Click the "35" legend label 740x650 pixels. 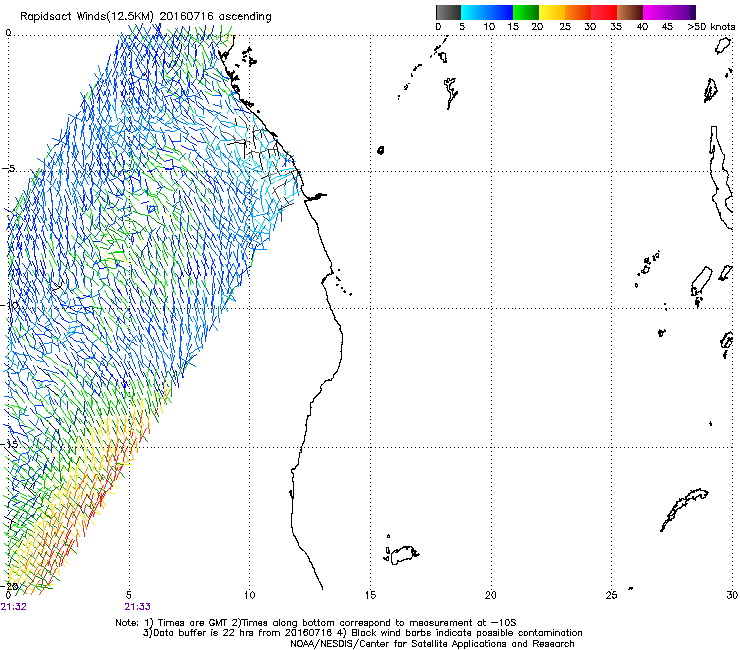(616, 27)
